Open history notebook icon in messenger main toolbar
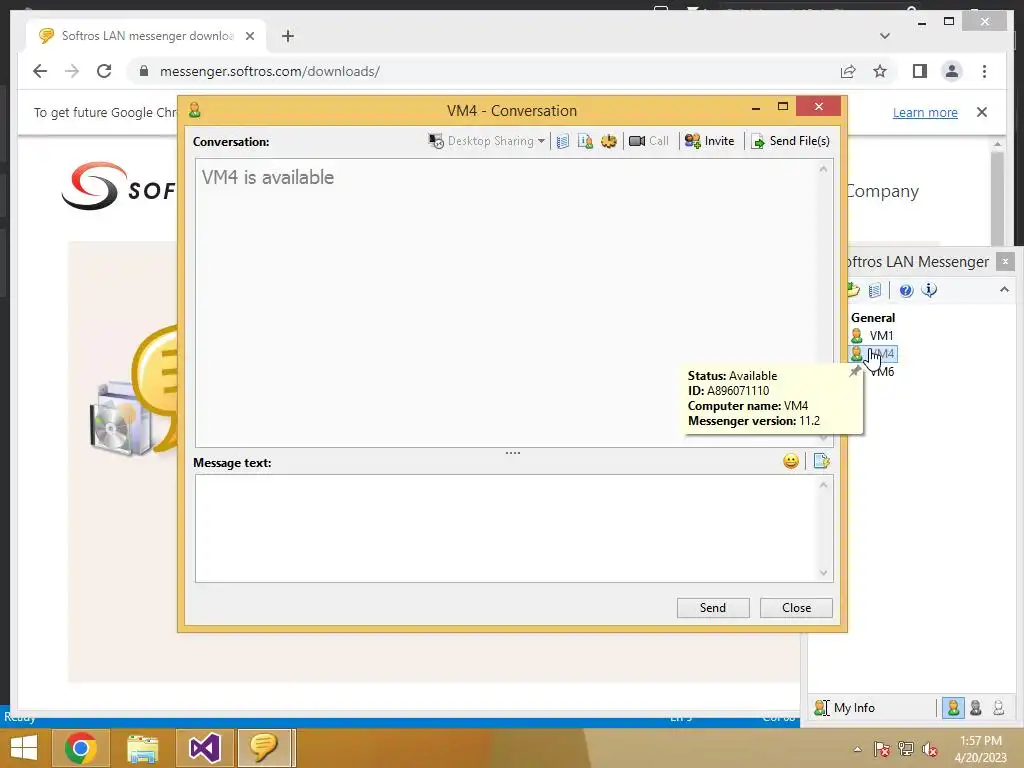The height and width of the screenshot is (768, 1024). (875, 290)
